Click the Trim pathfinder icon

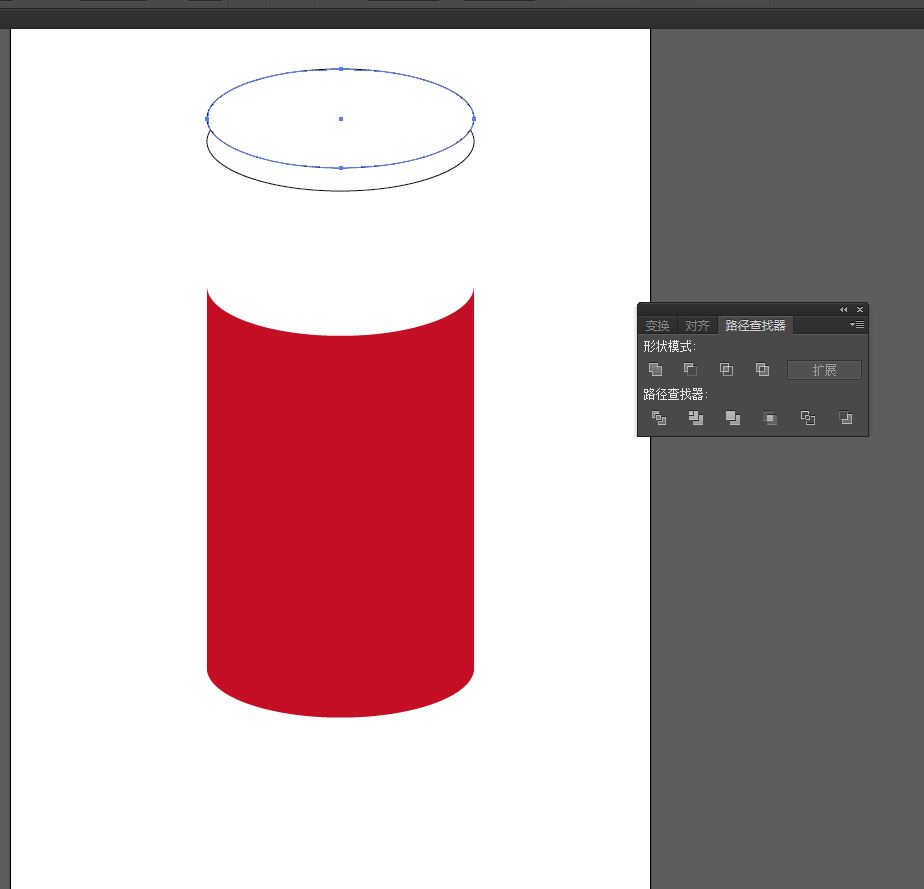point(696,418)
